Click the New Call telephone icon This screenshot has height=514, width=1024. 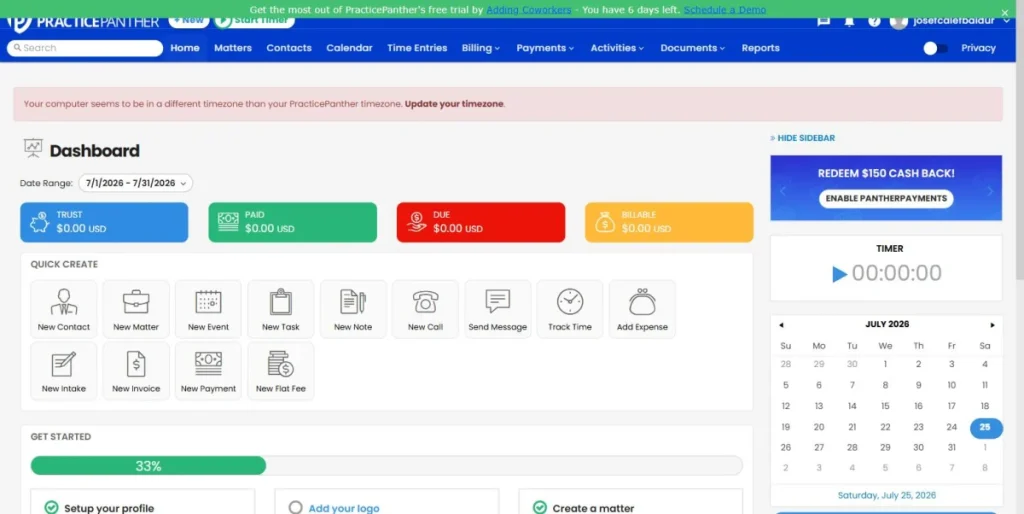[425, 310]
